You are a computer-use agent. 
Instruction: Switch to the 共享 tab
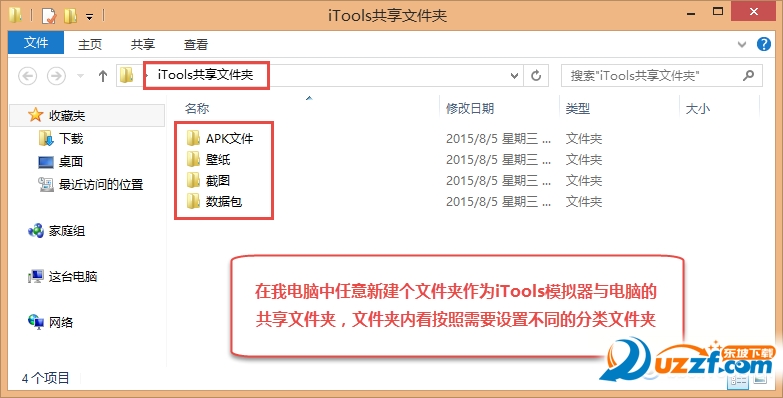pyautogui.click(x=143, y=44)
